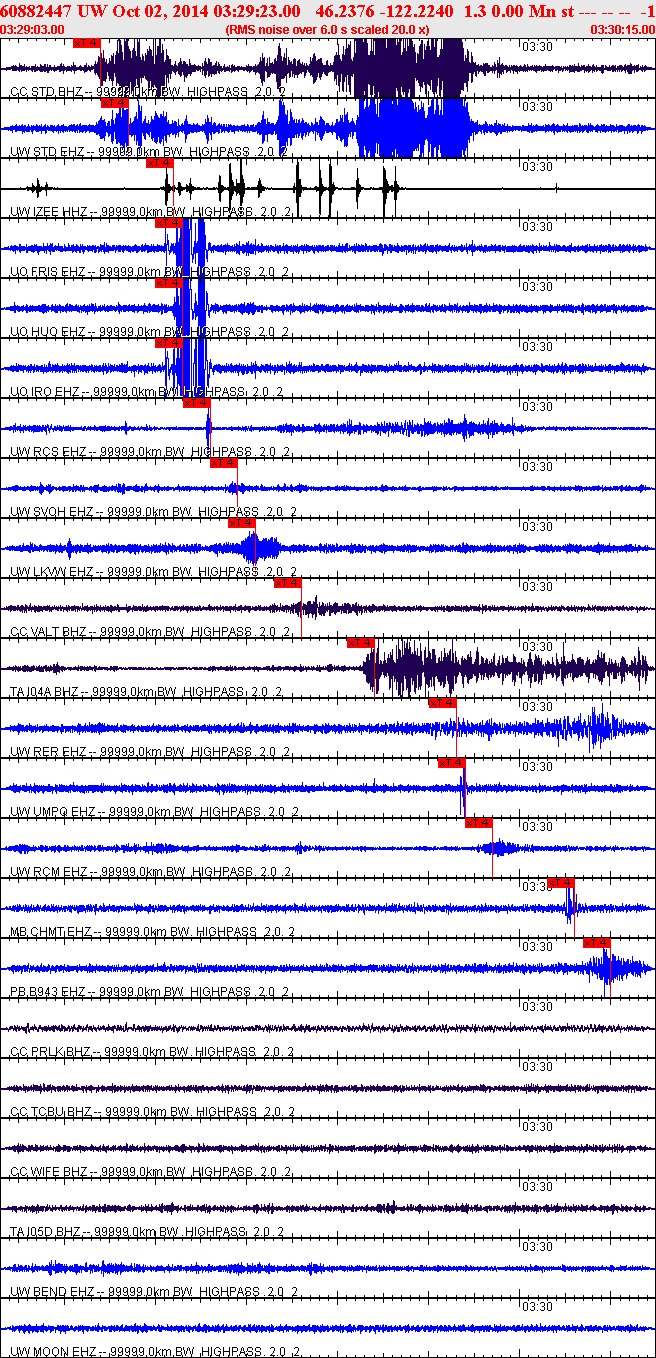This screenshot has height=1358, width=656.
Task: Click the arrival flag on UW LKVW trace
Action: [242, 523]
